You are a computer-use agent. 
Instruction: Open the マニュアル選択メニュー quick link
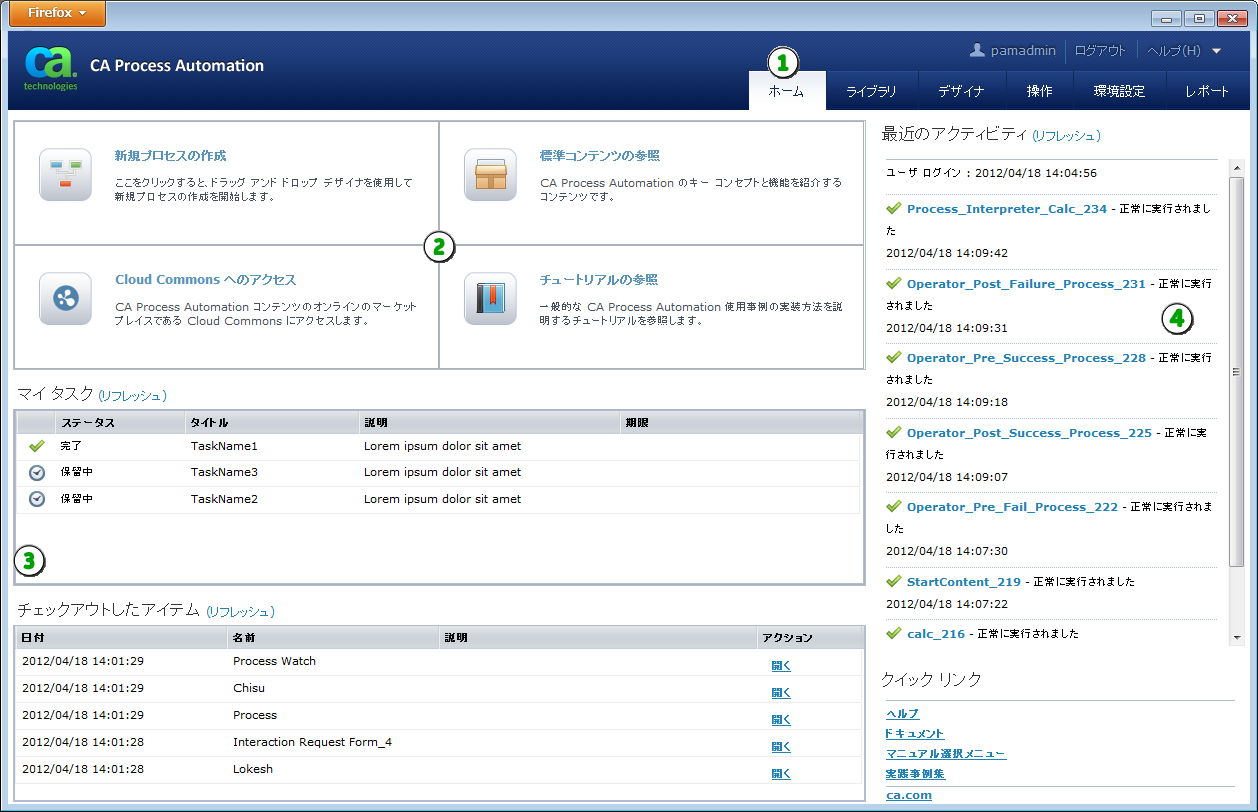click(946, 754)
